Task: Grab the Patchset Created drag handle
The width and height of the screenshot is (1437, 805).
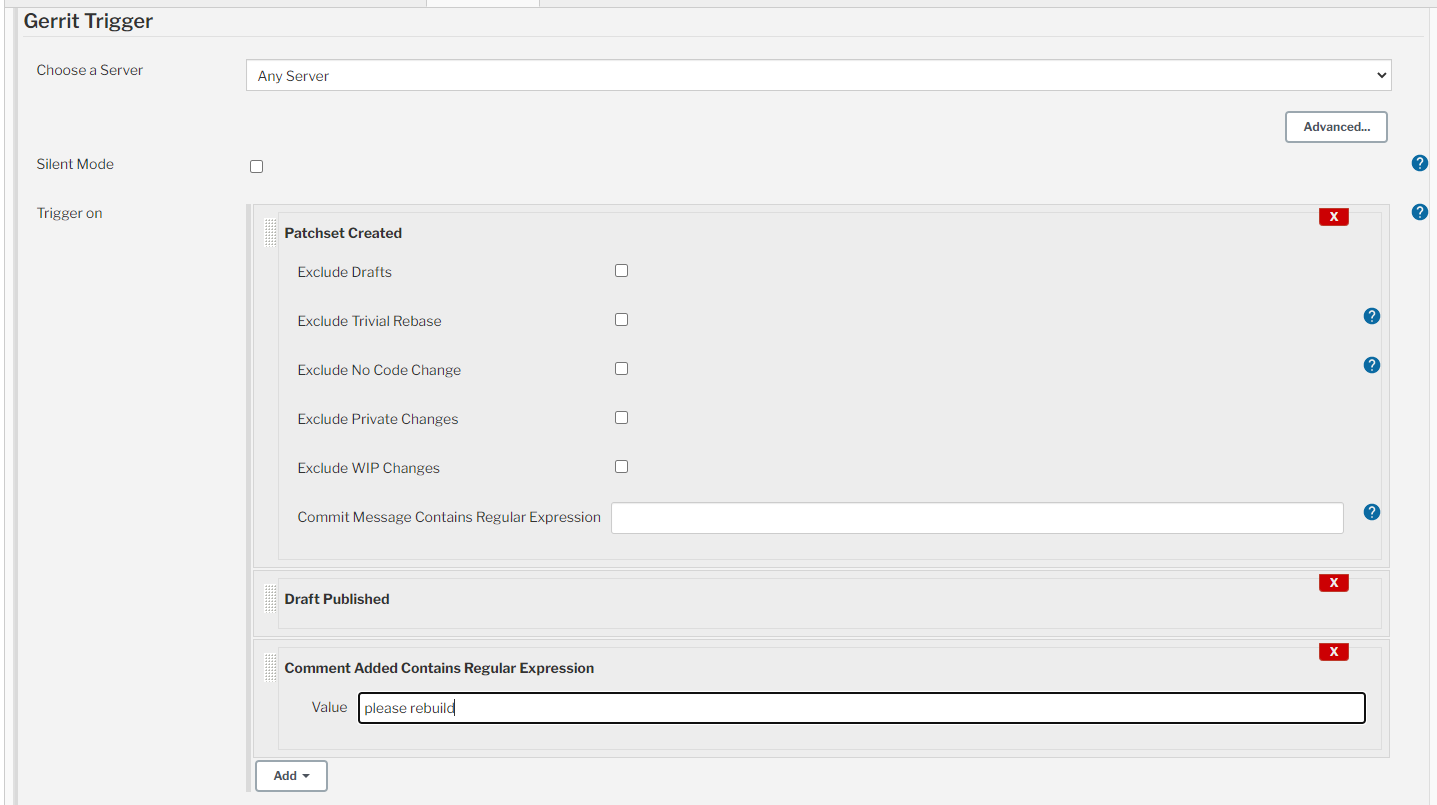Action: point(270,232)
